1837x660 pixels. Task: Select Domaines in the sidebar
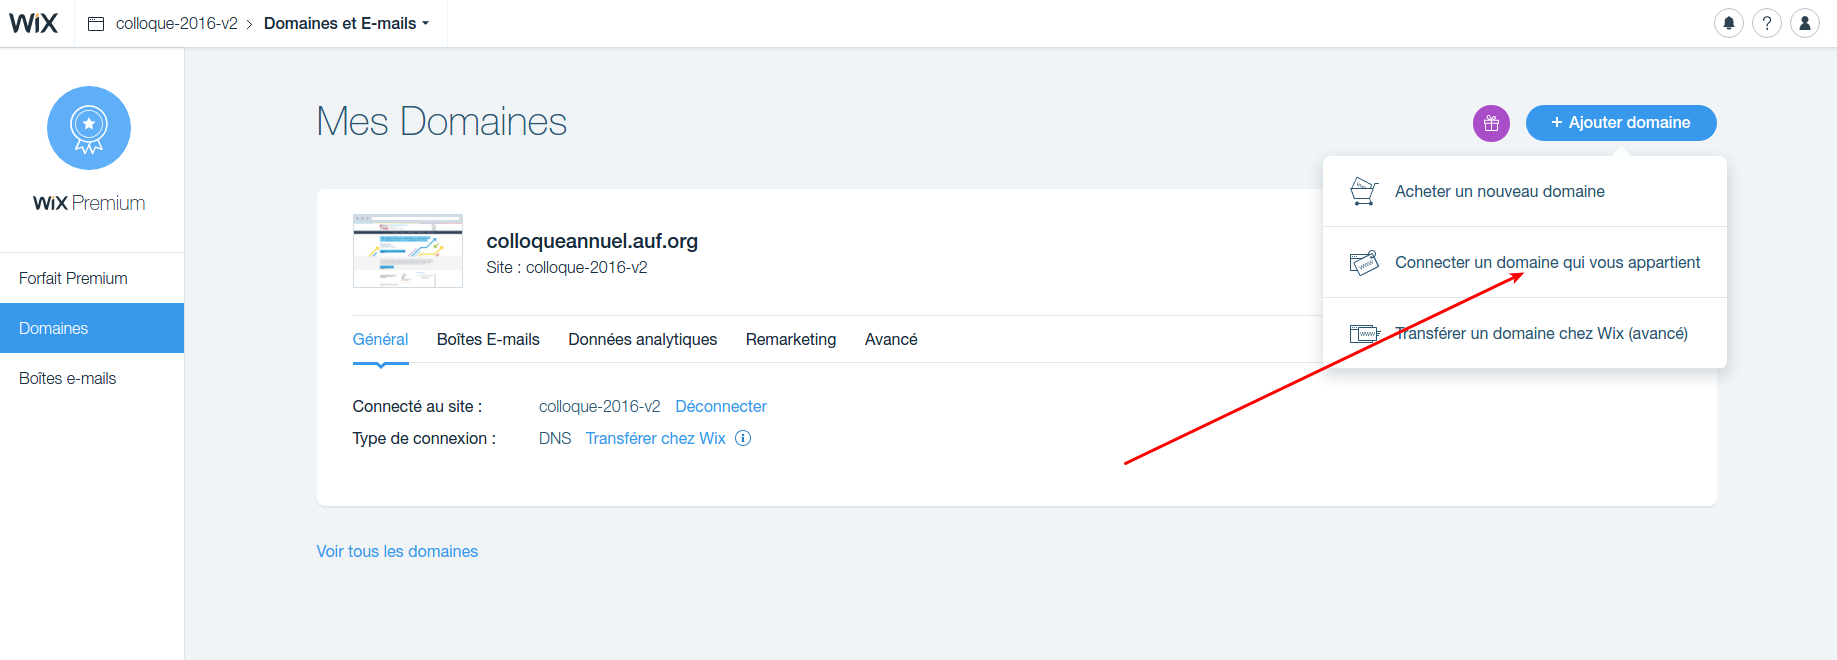tap(92, 328)
